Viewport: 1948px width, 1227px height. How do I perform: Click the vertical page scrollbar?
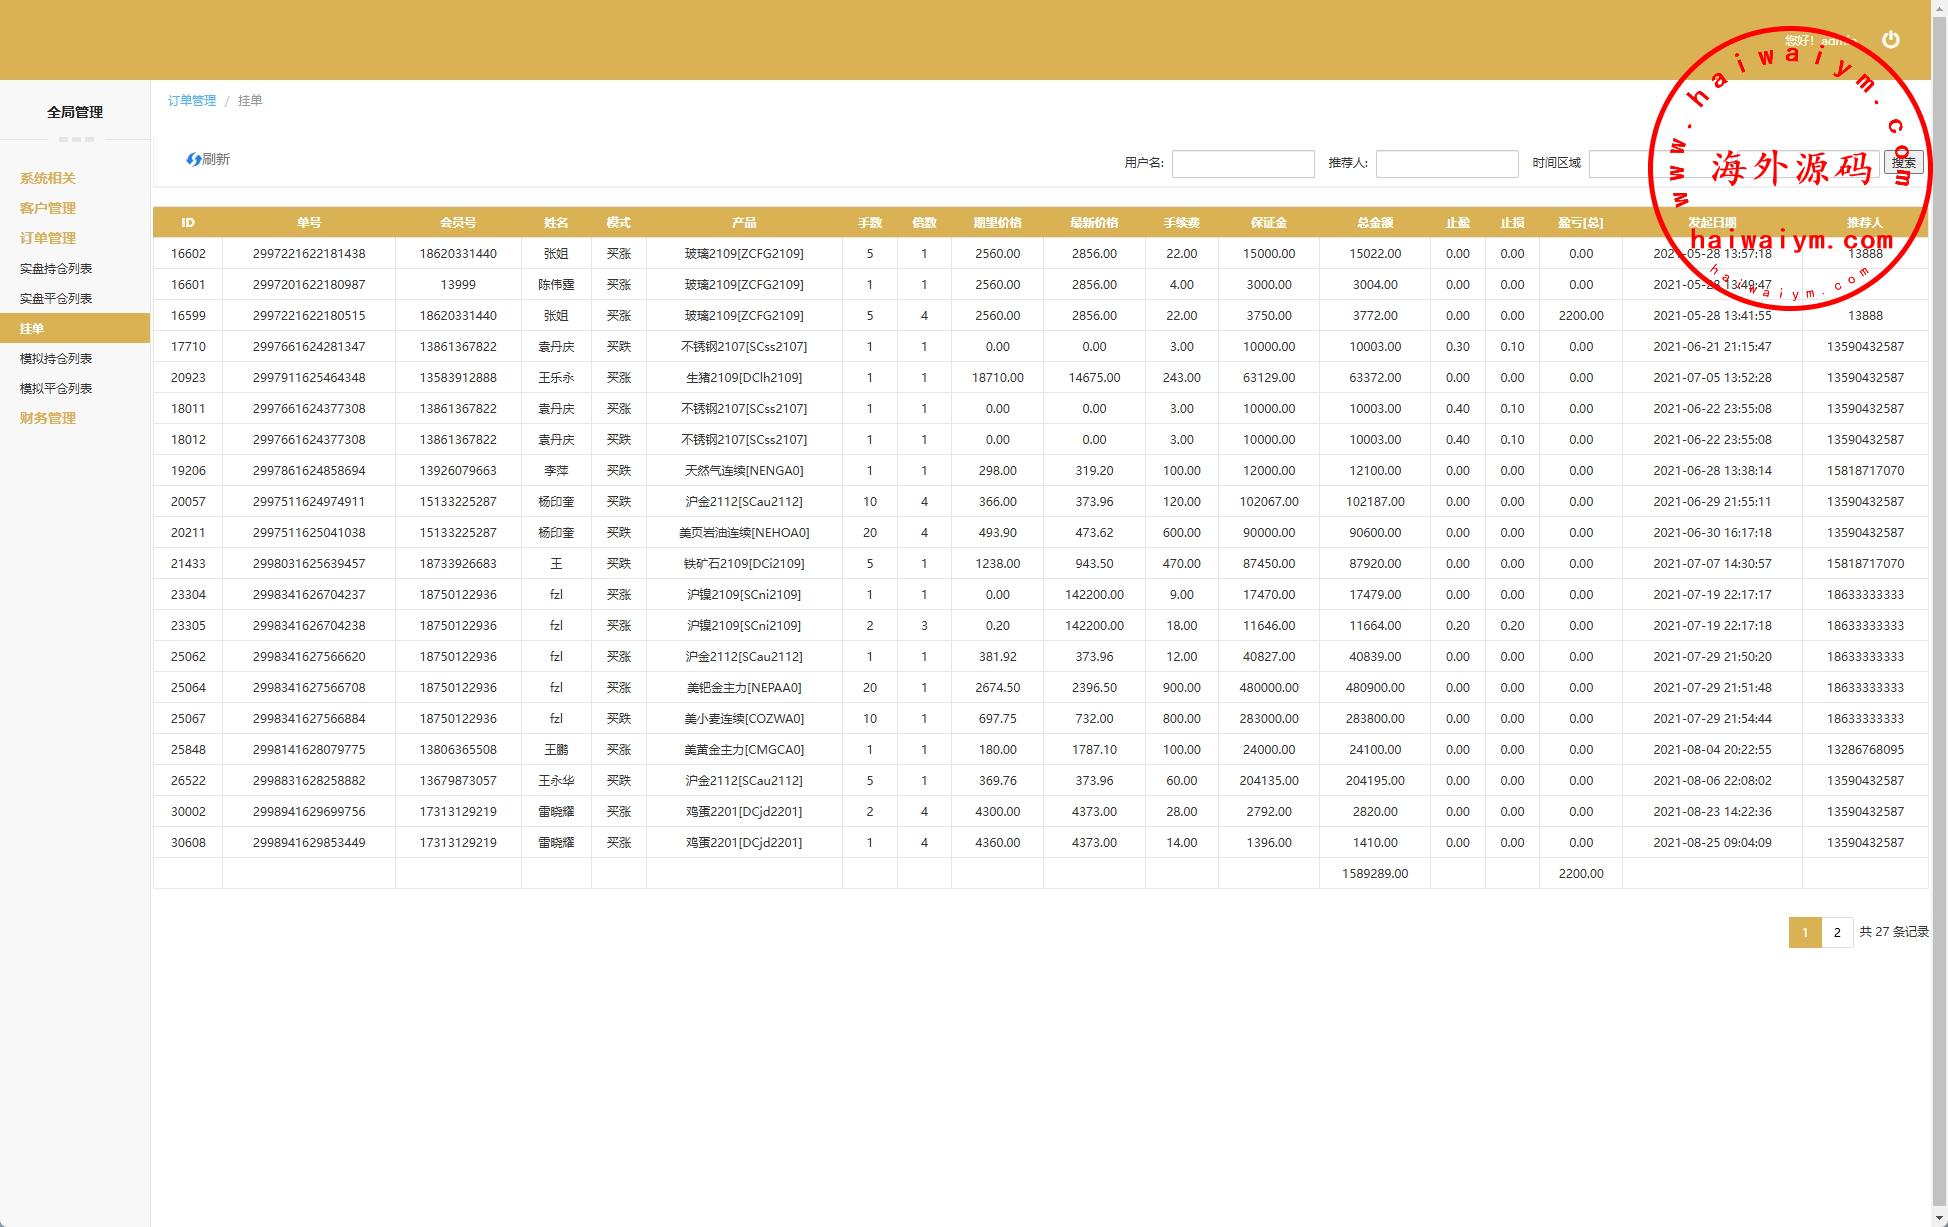(x=1939, y=600)
